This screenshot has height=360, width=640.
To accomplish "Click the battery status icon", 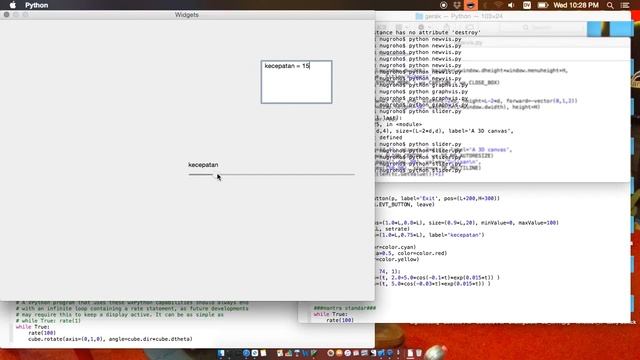I will (x=542, y=5).
